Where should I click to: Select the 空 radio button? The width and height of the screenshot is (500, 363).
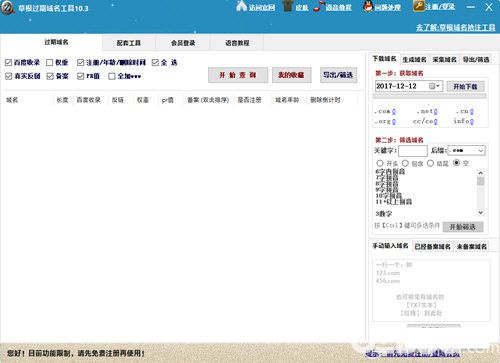(x=456, y=163)
